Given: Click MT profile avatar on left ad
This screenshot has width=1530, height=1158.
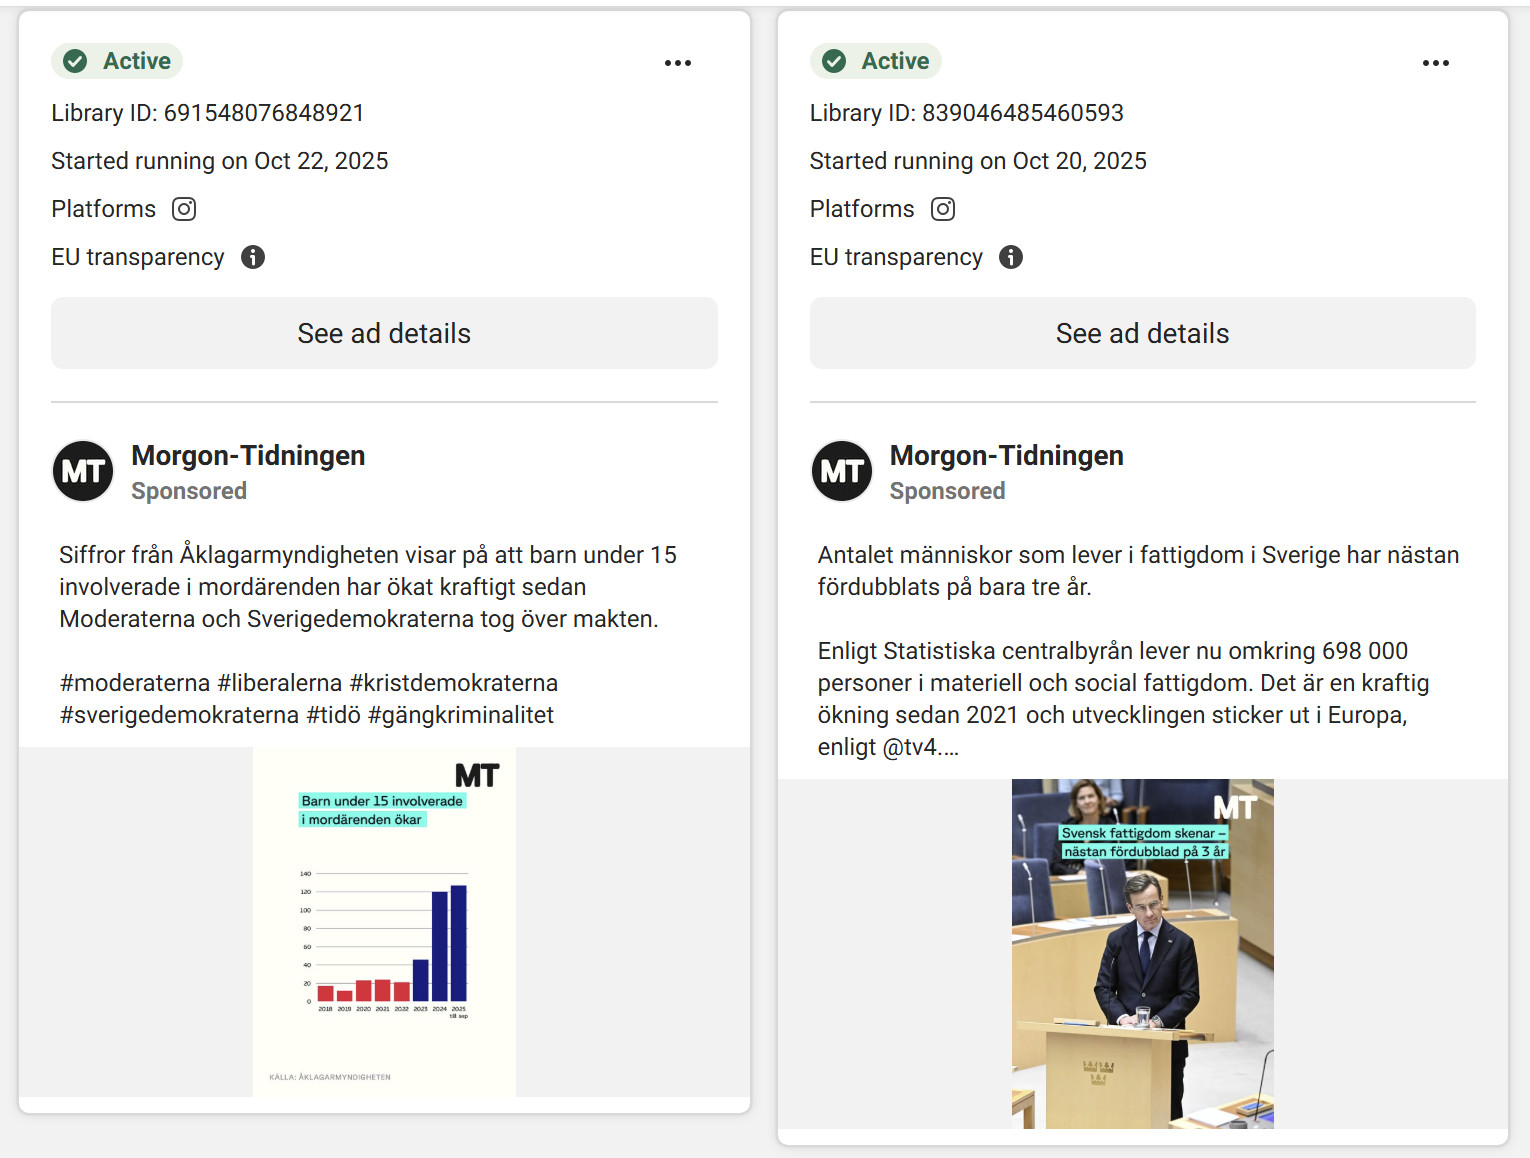Looking at the screenshot, I should coord(83,471).
